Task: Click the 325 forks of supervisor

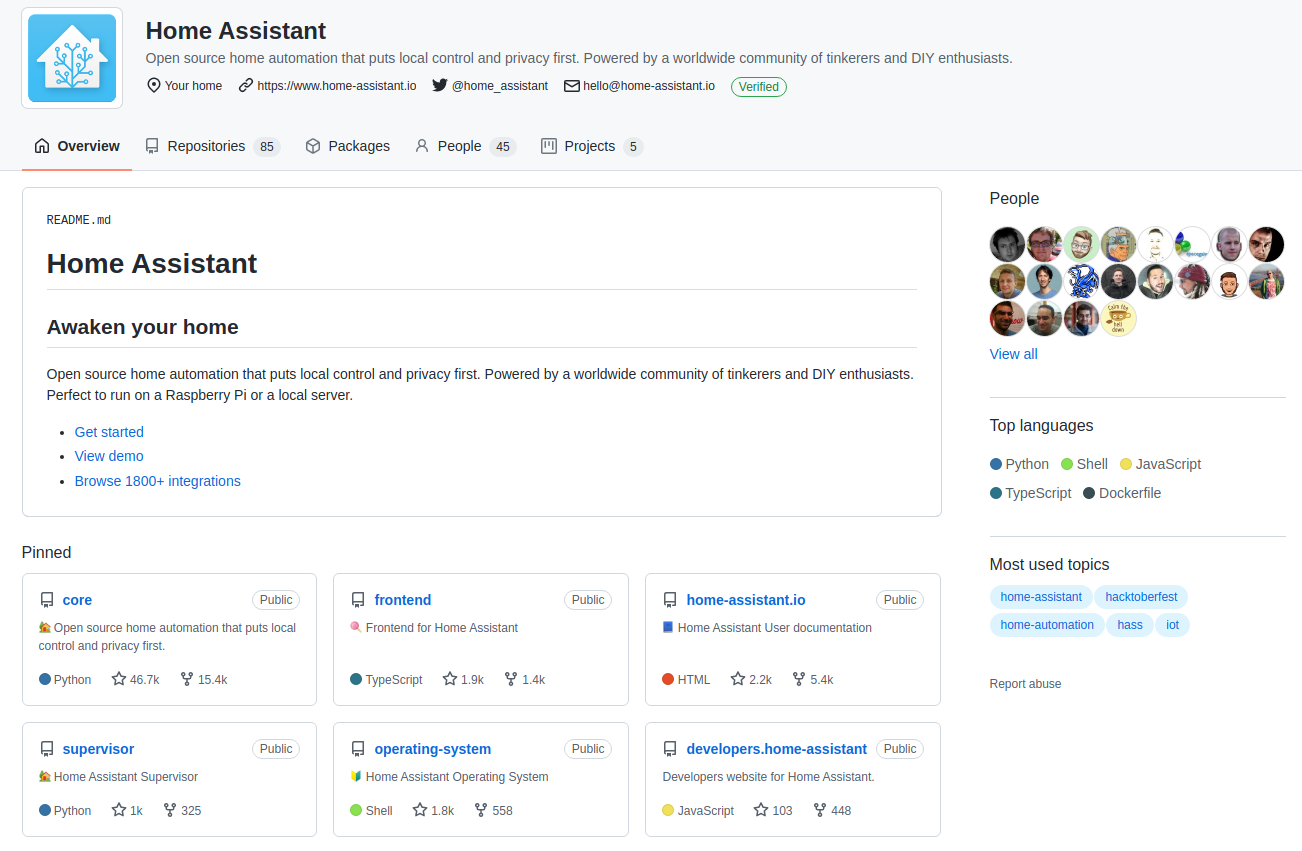Action: click(x=183, y=810)
